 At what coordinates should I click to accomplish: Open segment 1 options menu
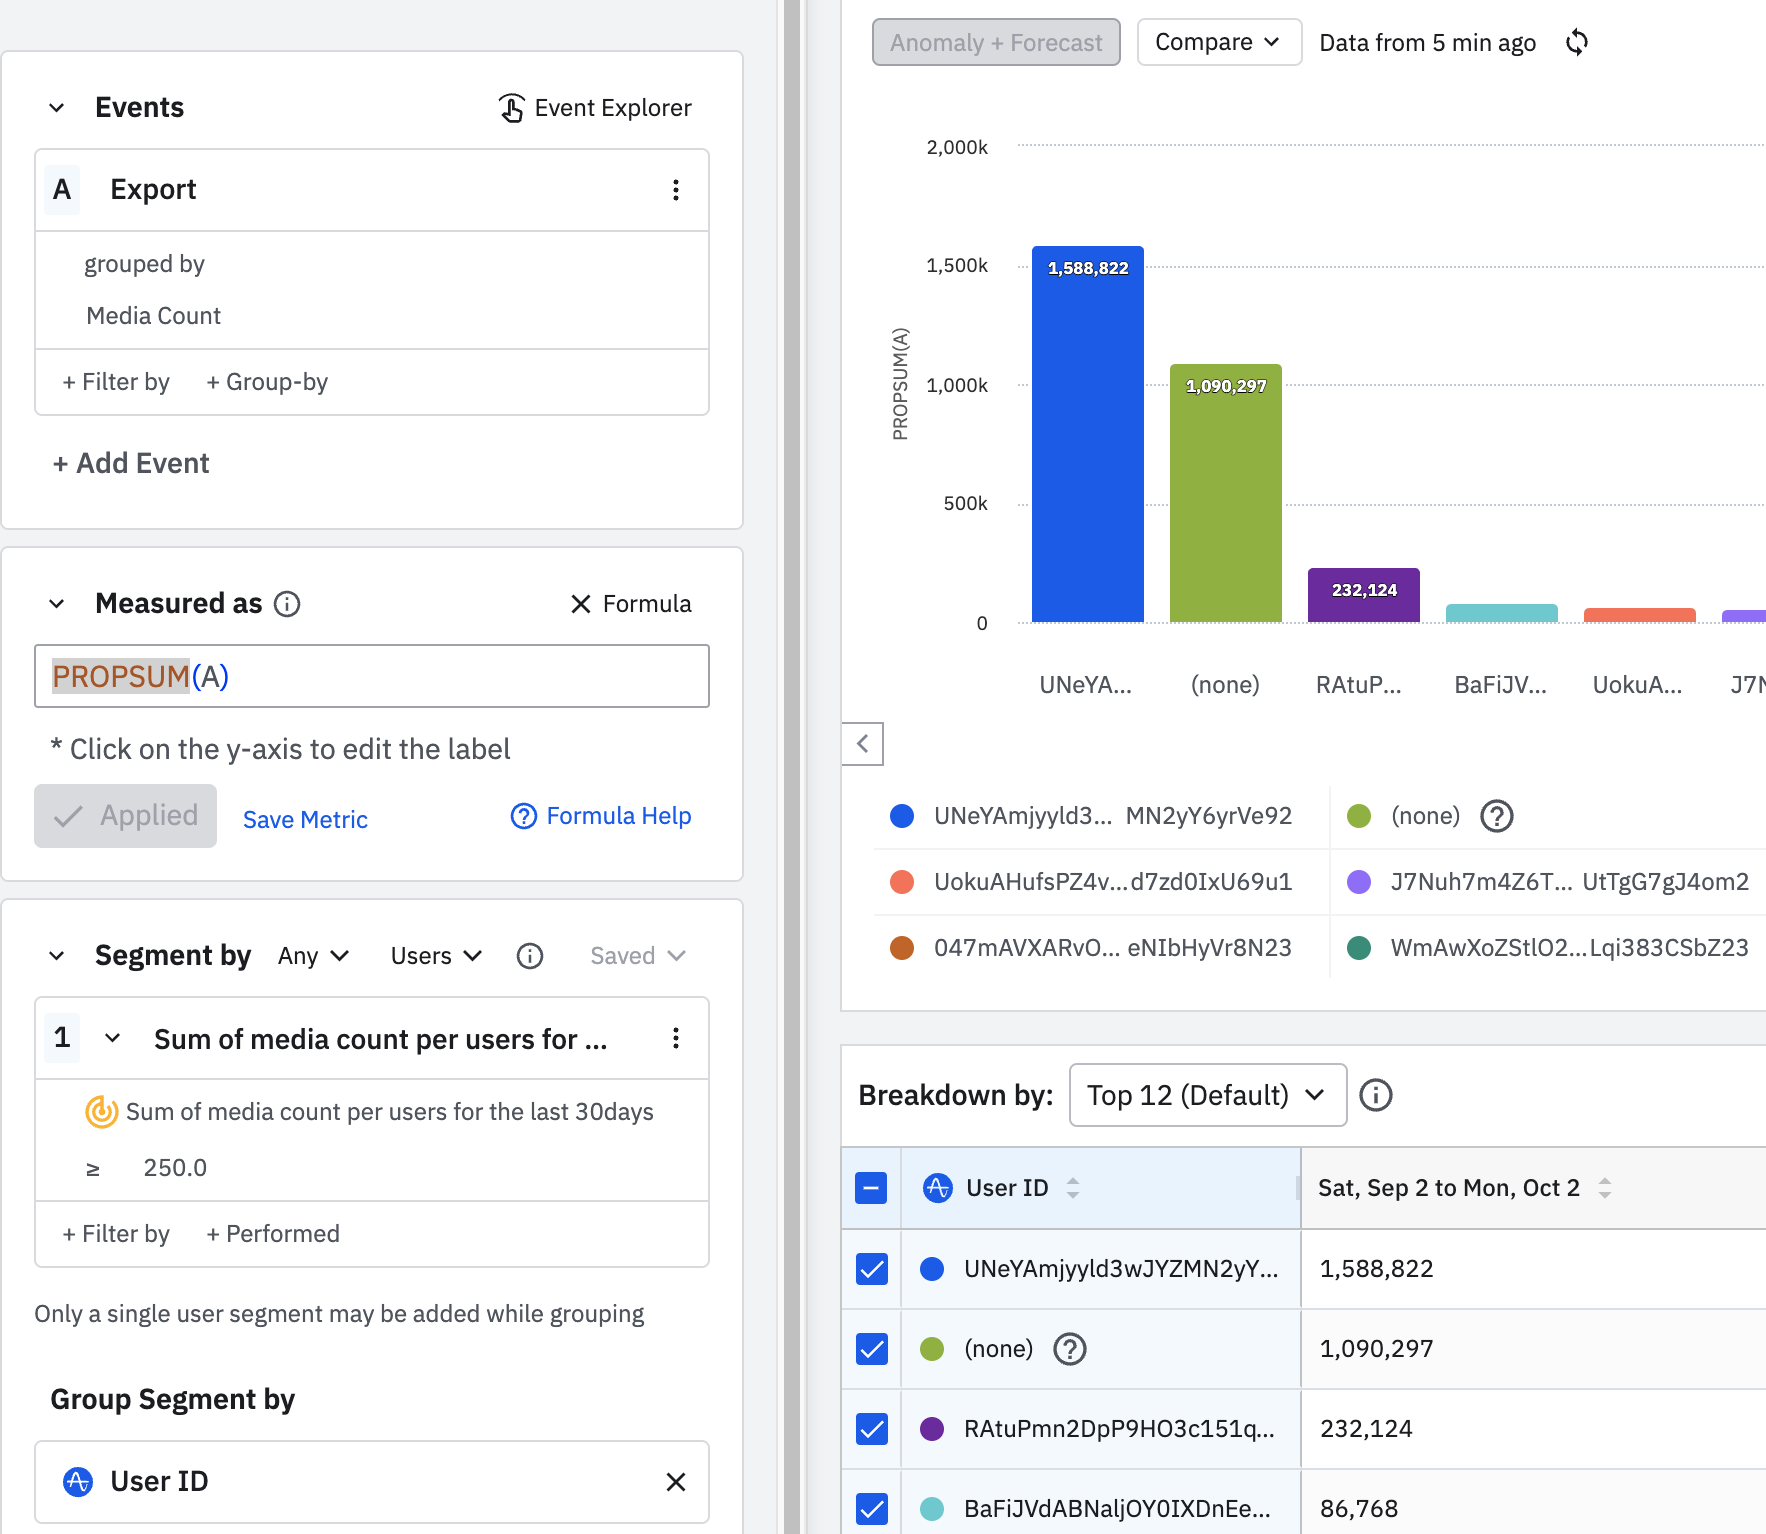pyautogui.click(x=676, y=1038)
